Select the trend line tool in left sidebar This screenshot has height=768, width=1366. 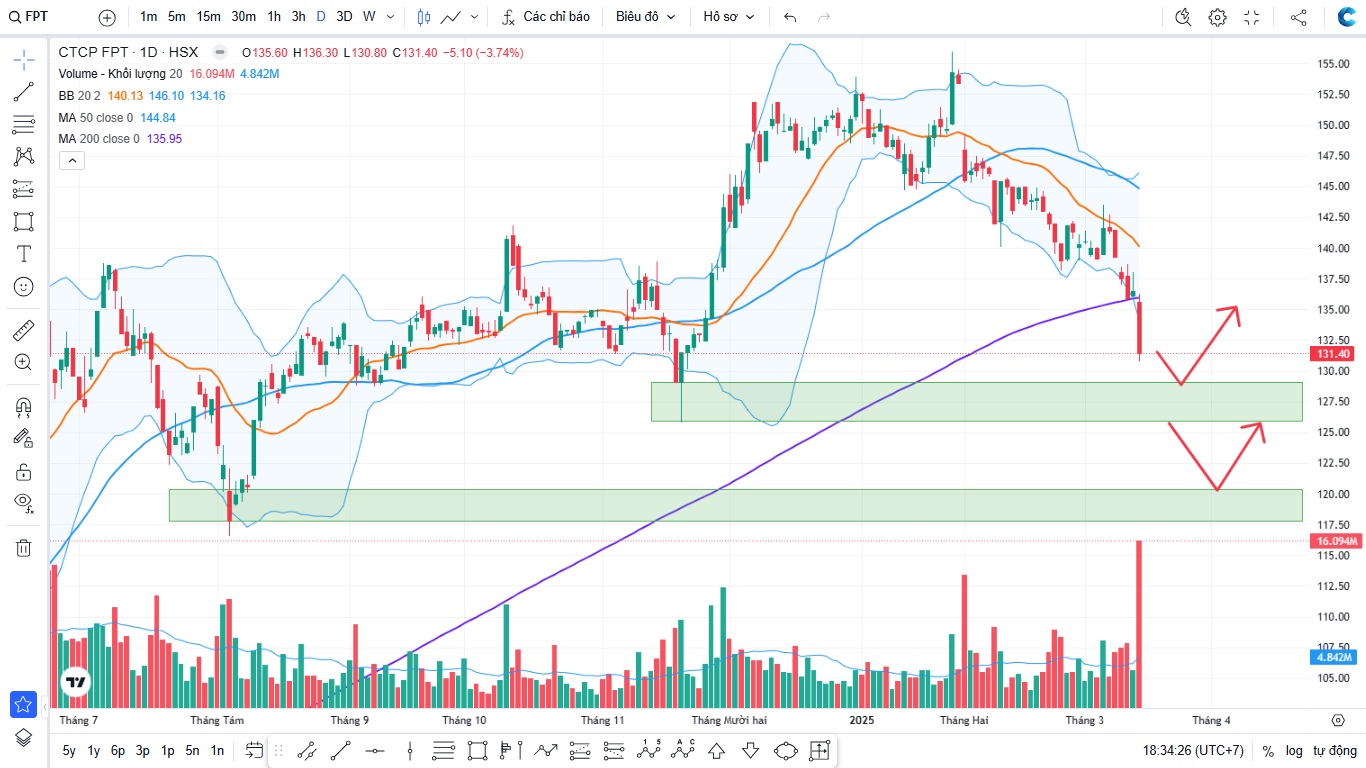coord(24,92)
